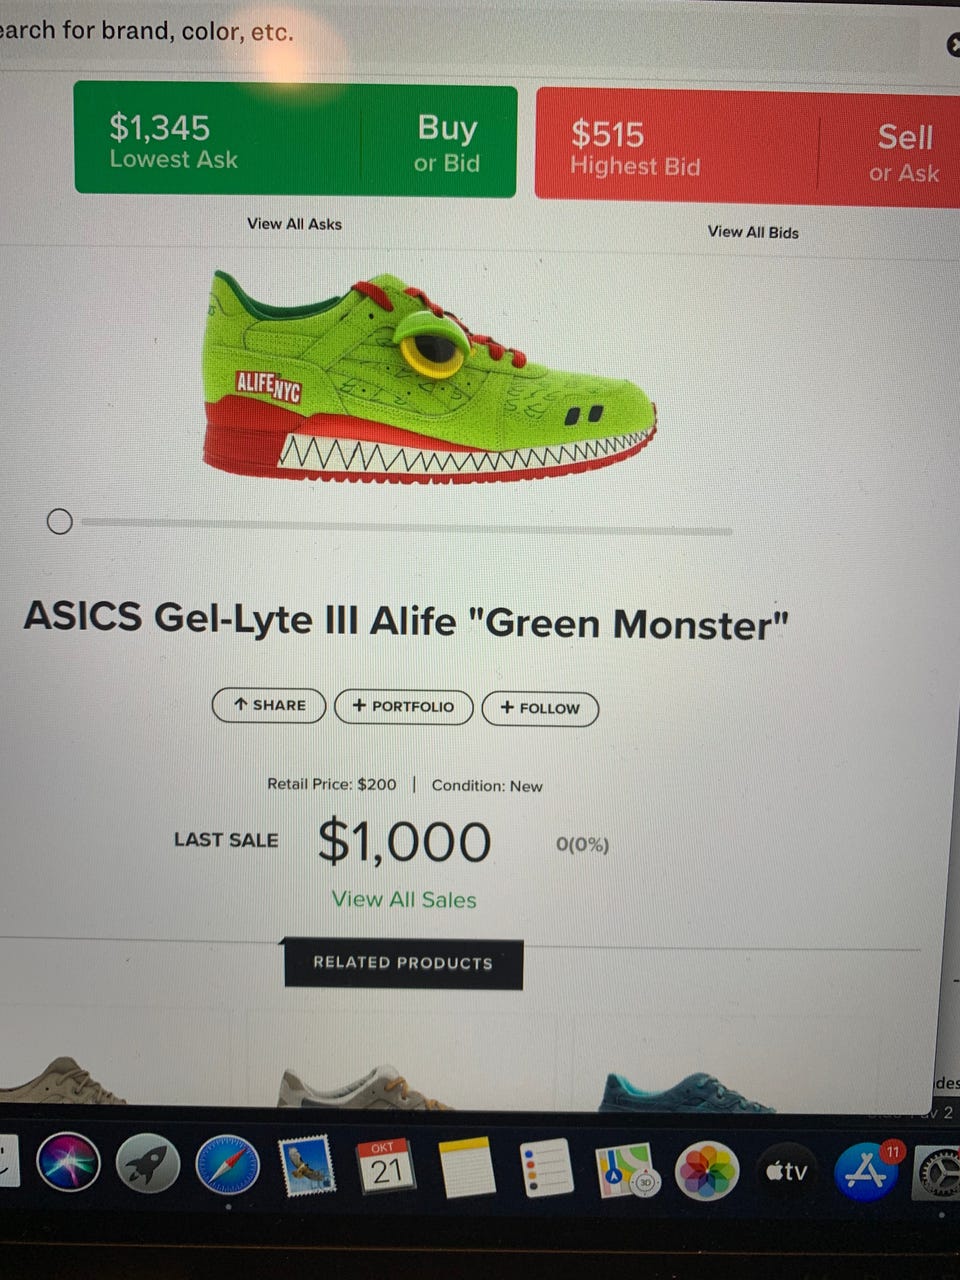Image resolution: width=960 pixels, height=1280 pixels.
Task: Open the View All Asks link
Action: (294, 224)
